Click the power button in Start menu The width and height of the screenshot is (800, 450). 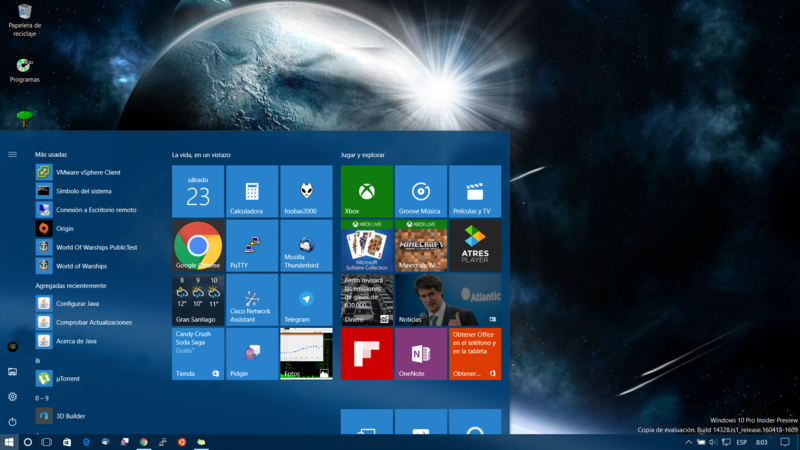coord(12,422)
